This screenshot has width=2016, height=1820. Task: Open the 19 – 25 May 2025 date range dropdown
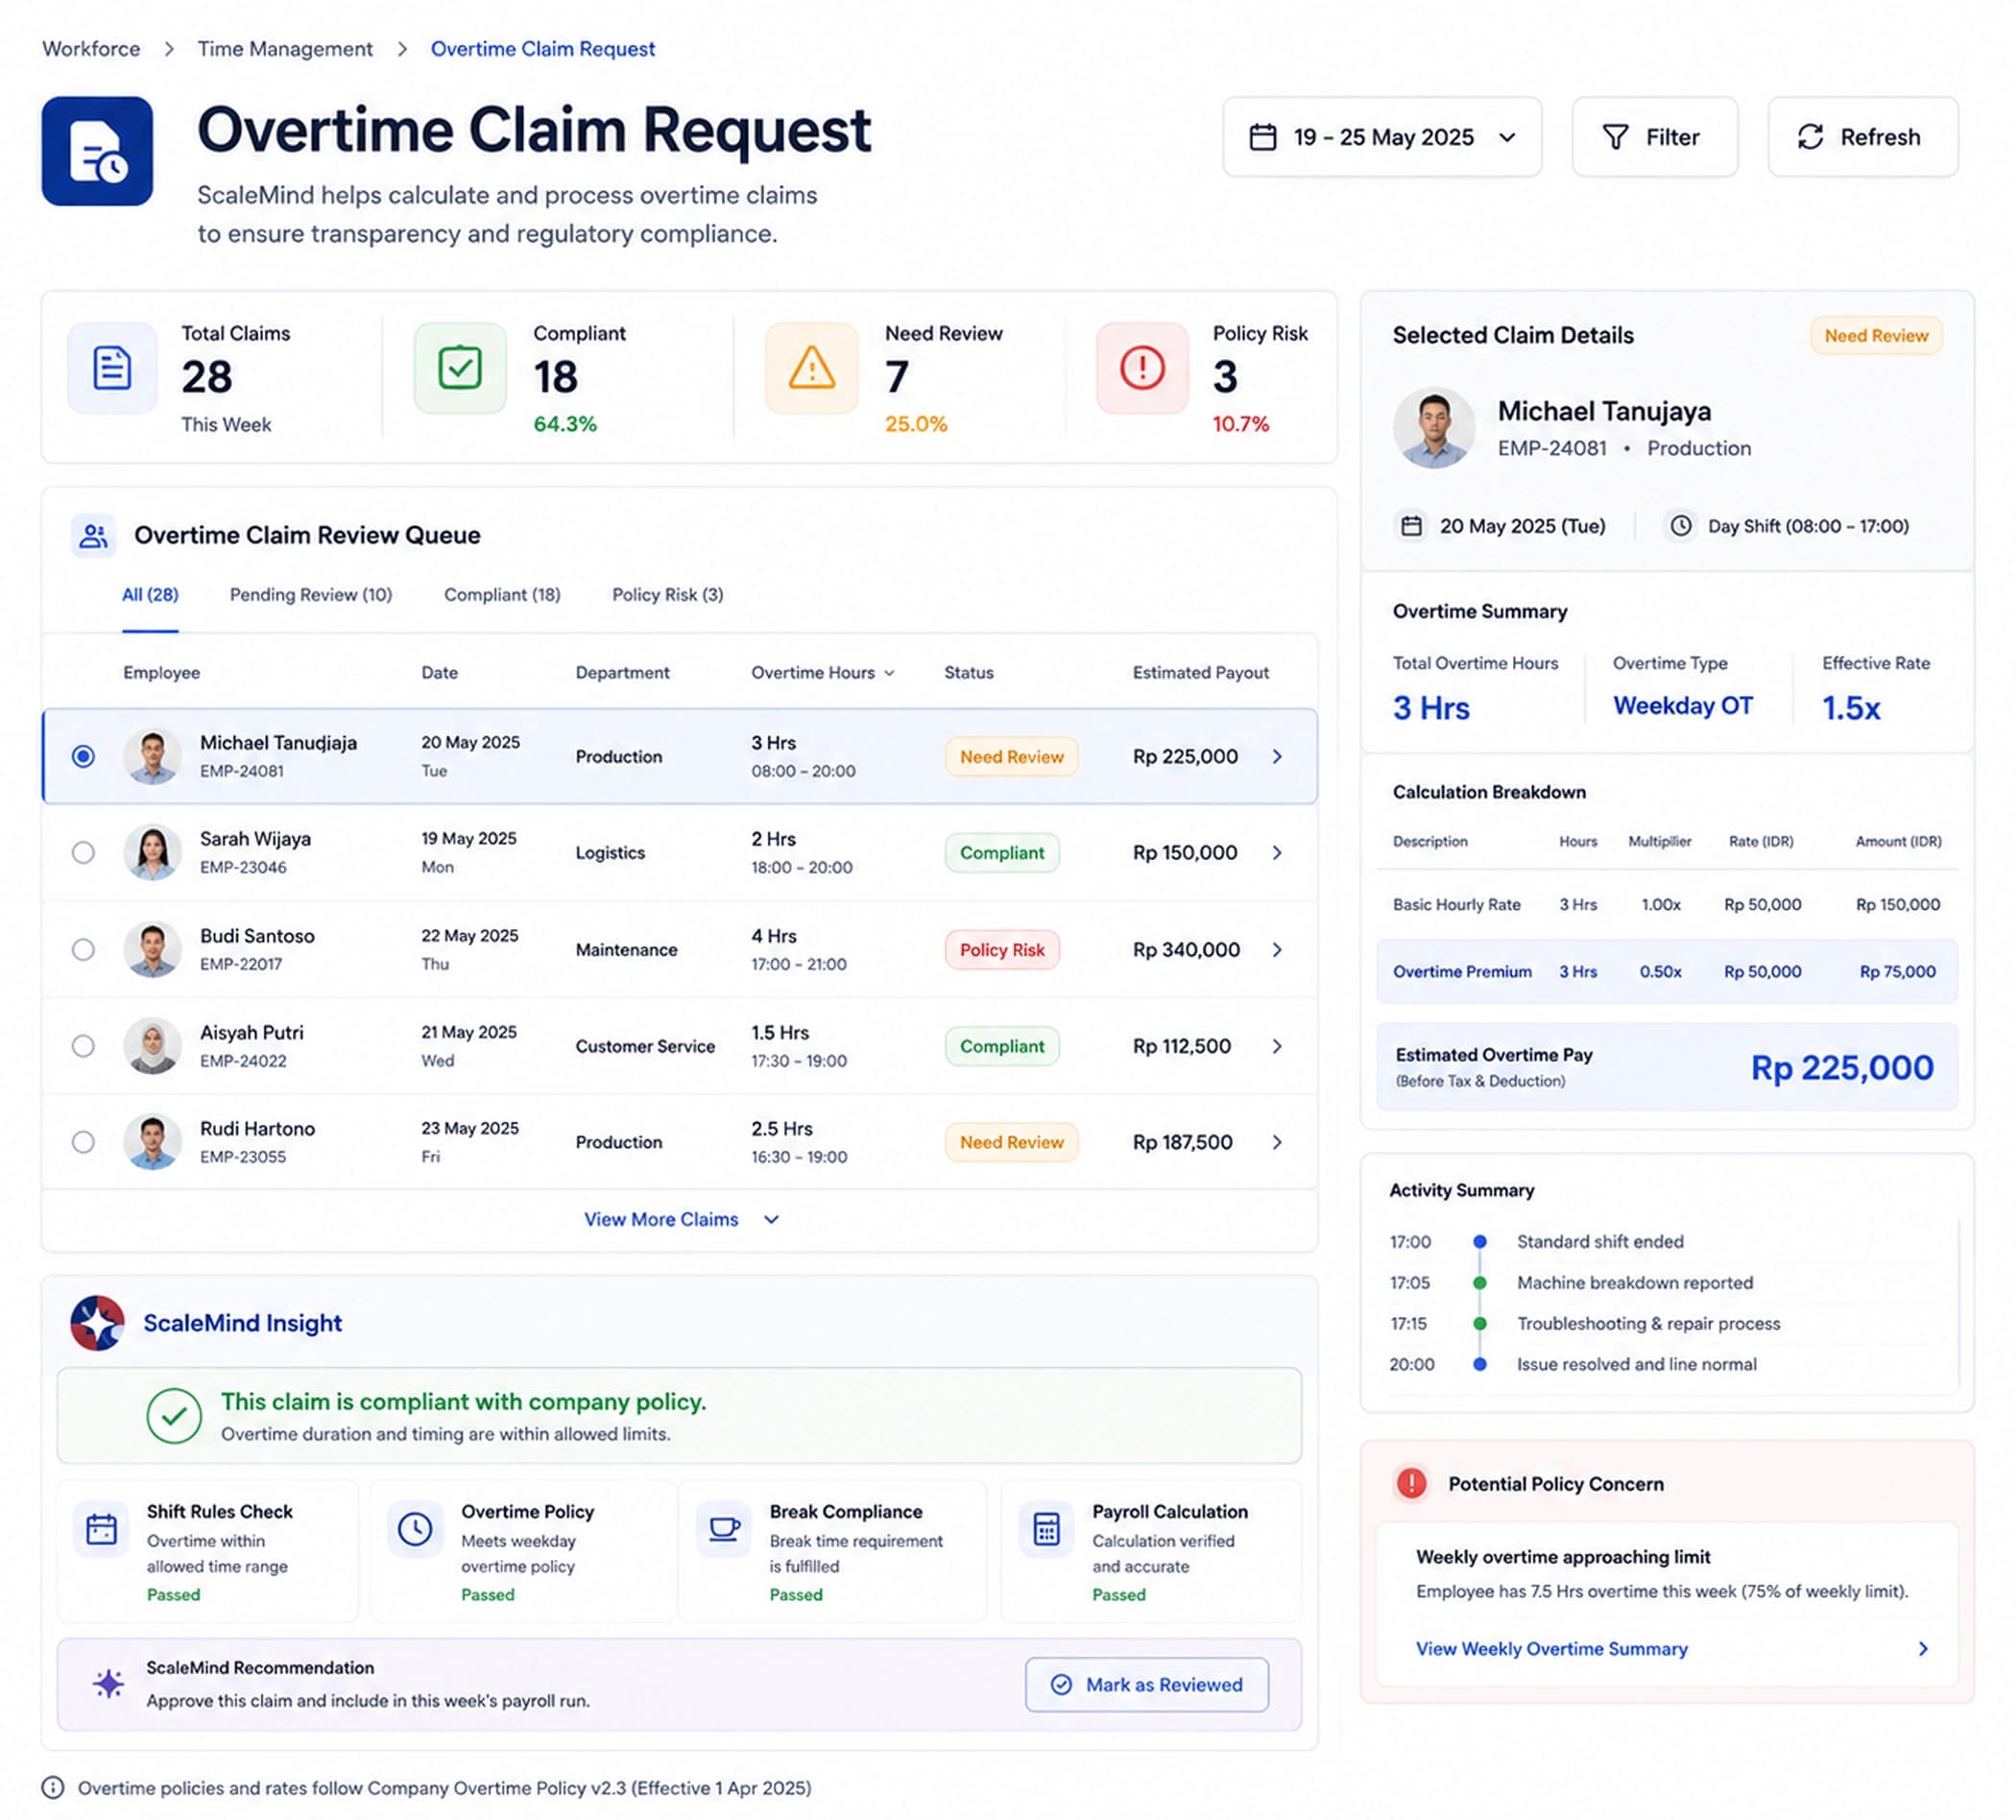click(x=1382, y=137)
